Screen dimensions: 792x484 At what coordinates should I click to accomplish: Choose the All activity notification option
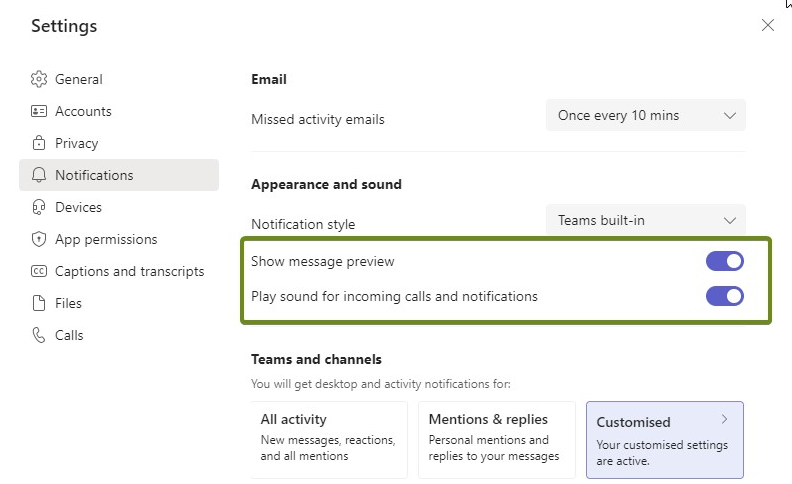(x=329, y=440)
